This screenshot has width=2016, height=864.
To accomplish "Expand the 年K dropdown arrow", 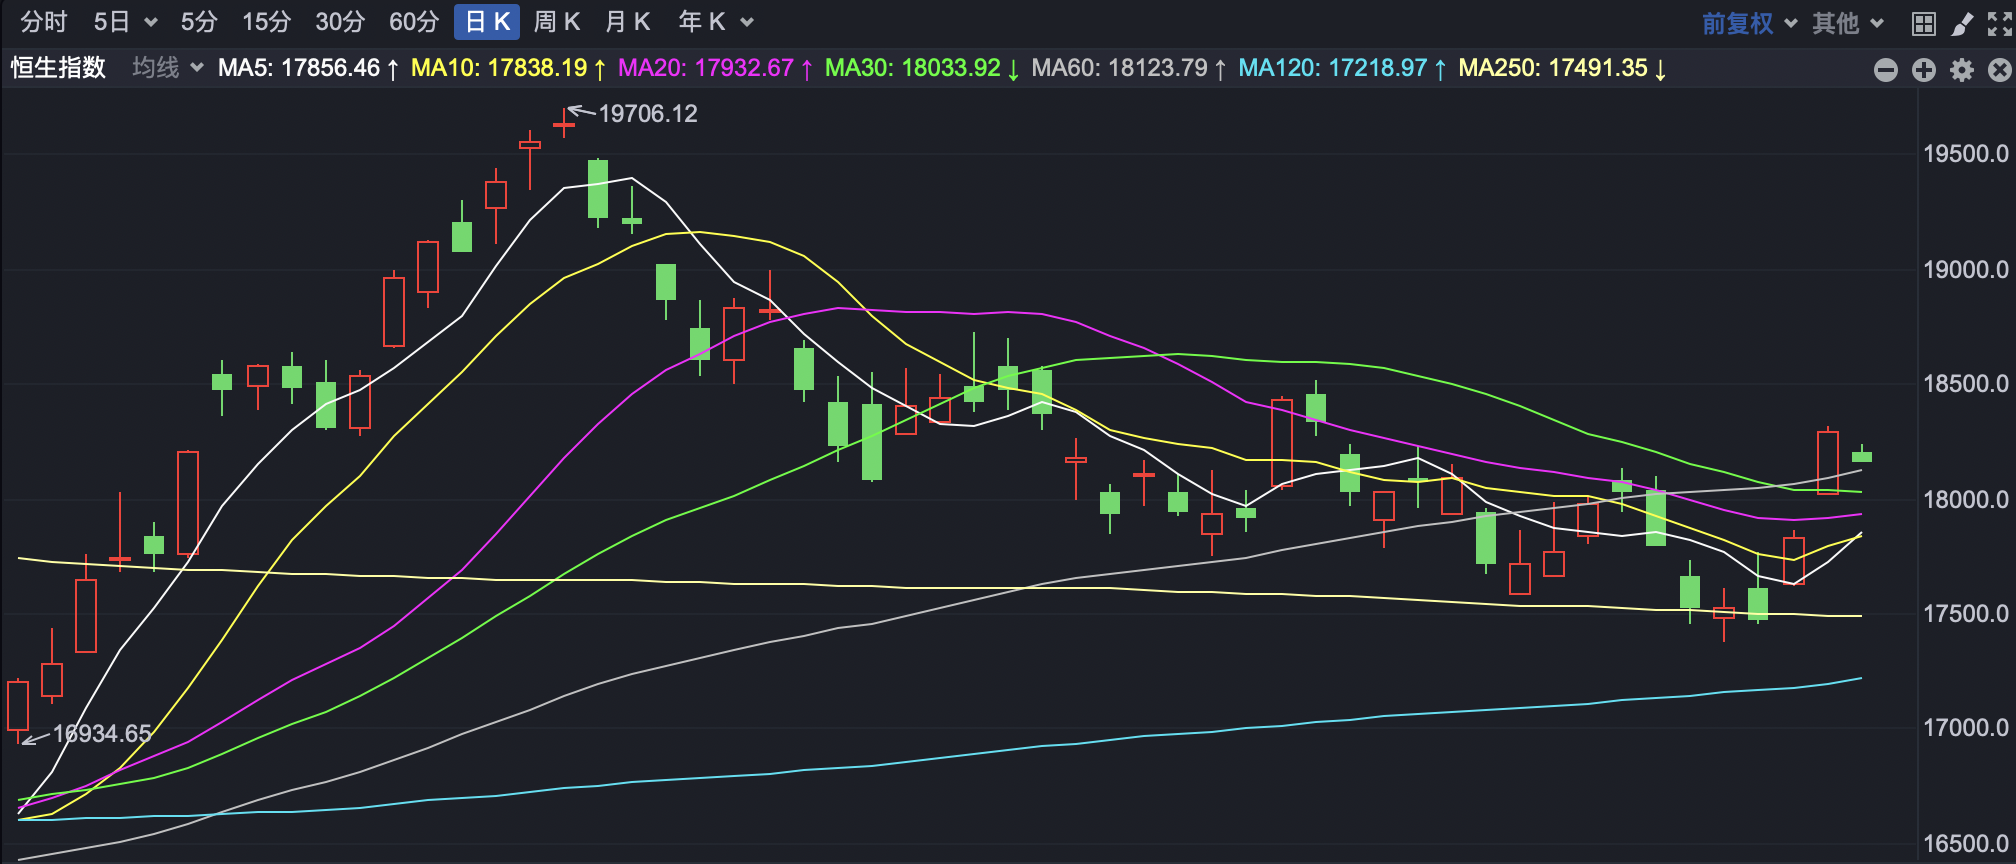I will [x=747, y=23].
